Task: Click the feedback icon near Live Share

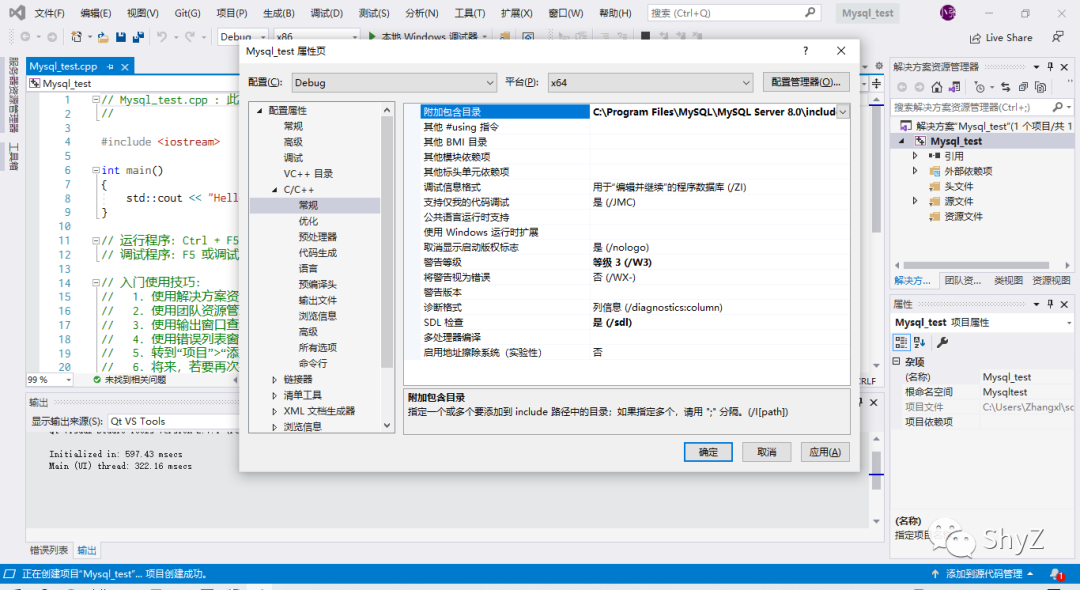Action: coord(1057,37)
